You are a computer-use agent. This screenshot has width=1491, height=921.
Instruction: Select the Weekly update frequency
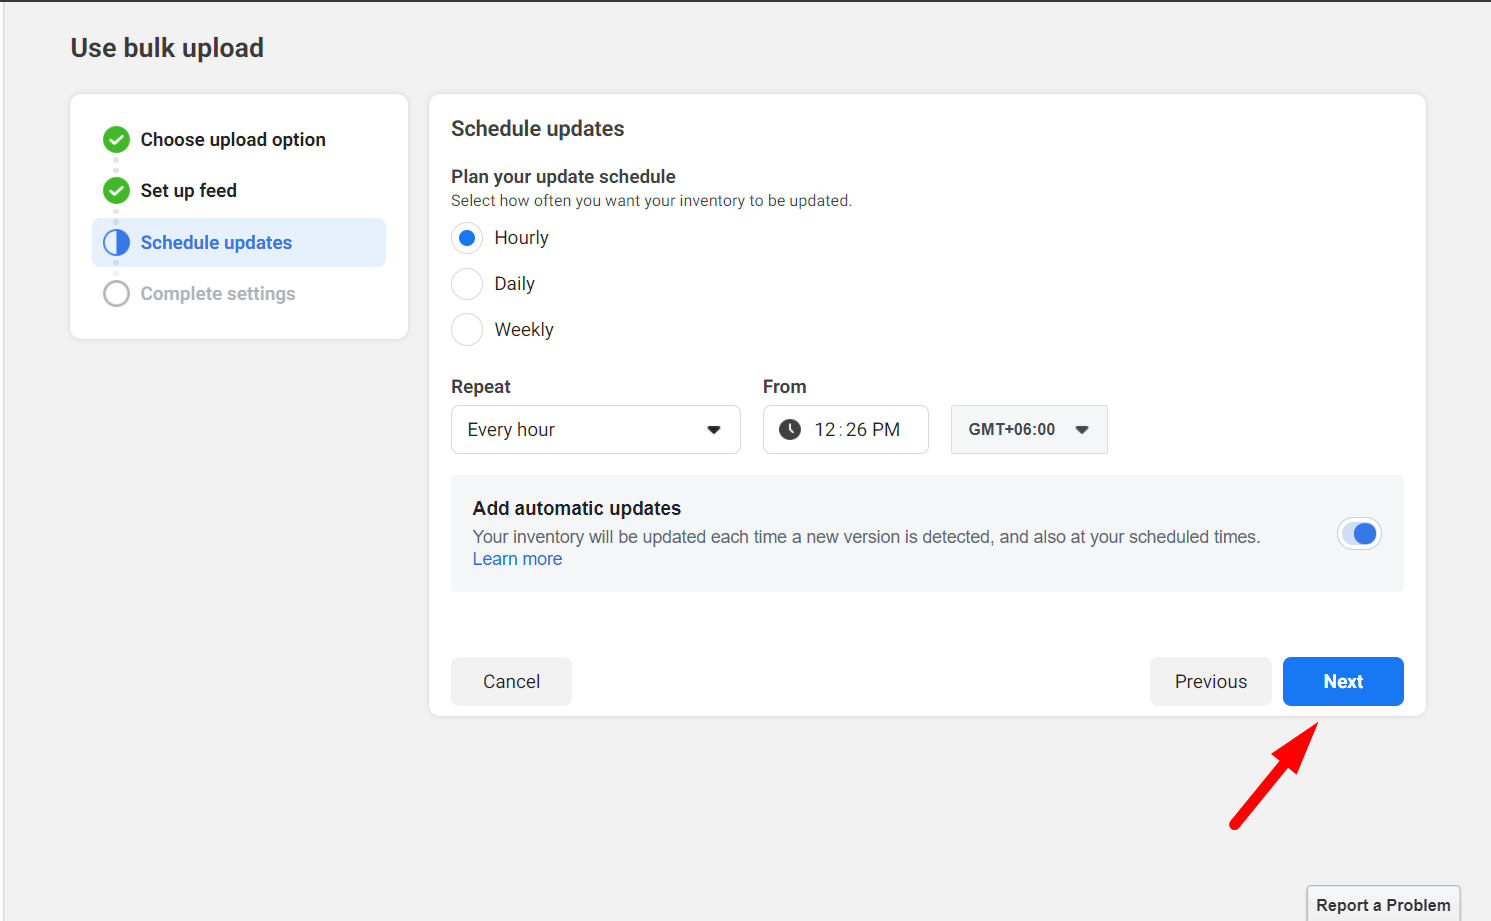click(x=467, y=329)
